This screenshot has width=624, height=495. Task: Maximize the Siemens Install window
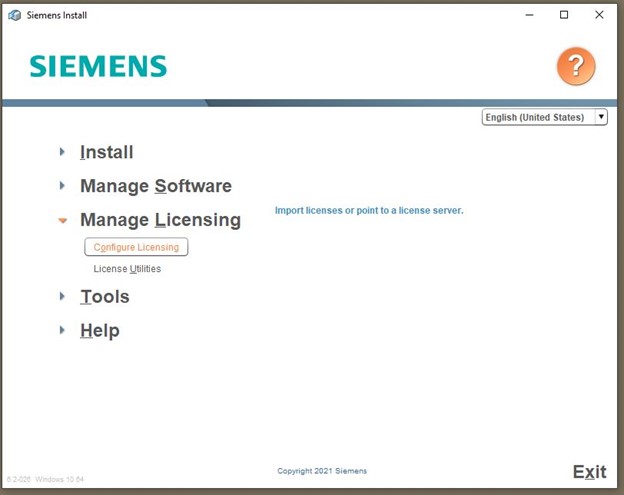point(564,15)
